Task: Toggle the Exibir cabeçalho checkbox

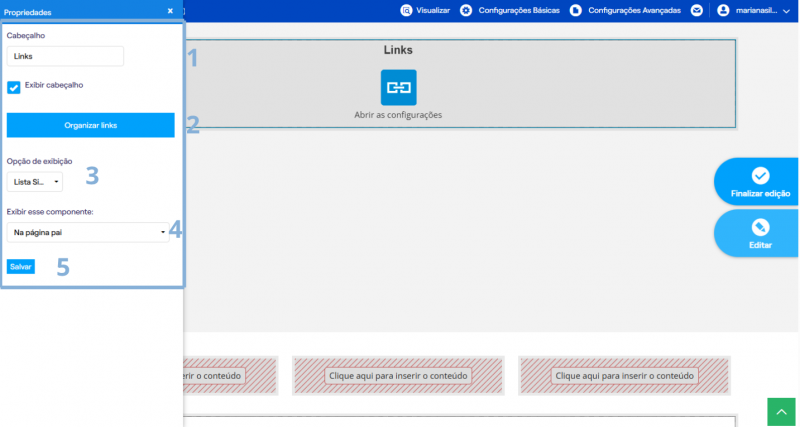Action: point(14,87)
